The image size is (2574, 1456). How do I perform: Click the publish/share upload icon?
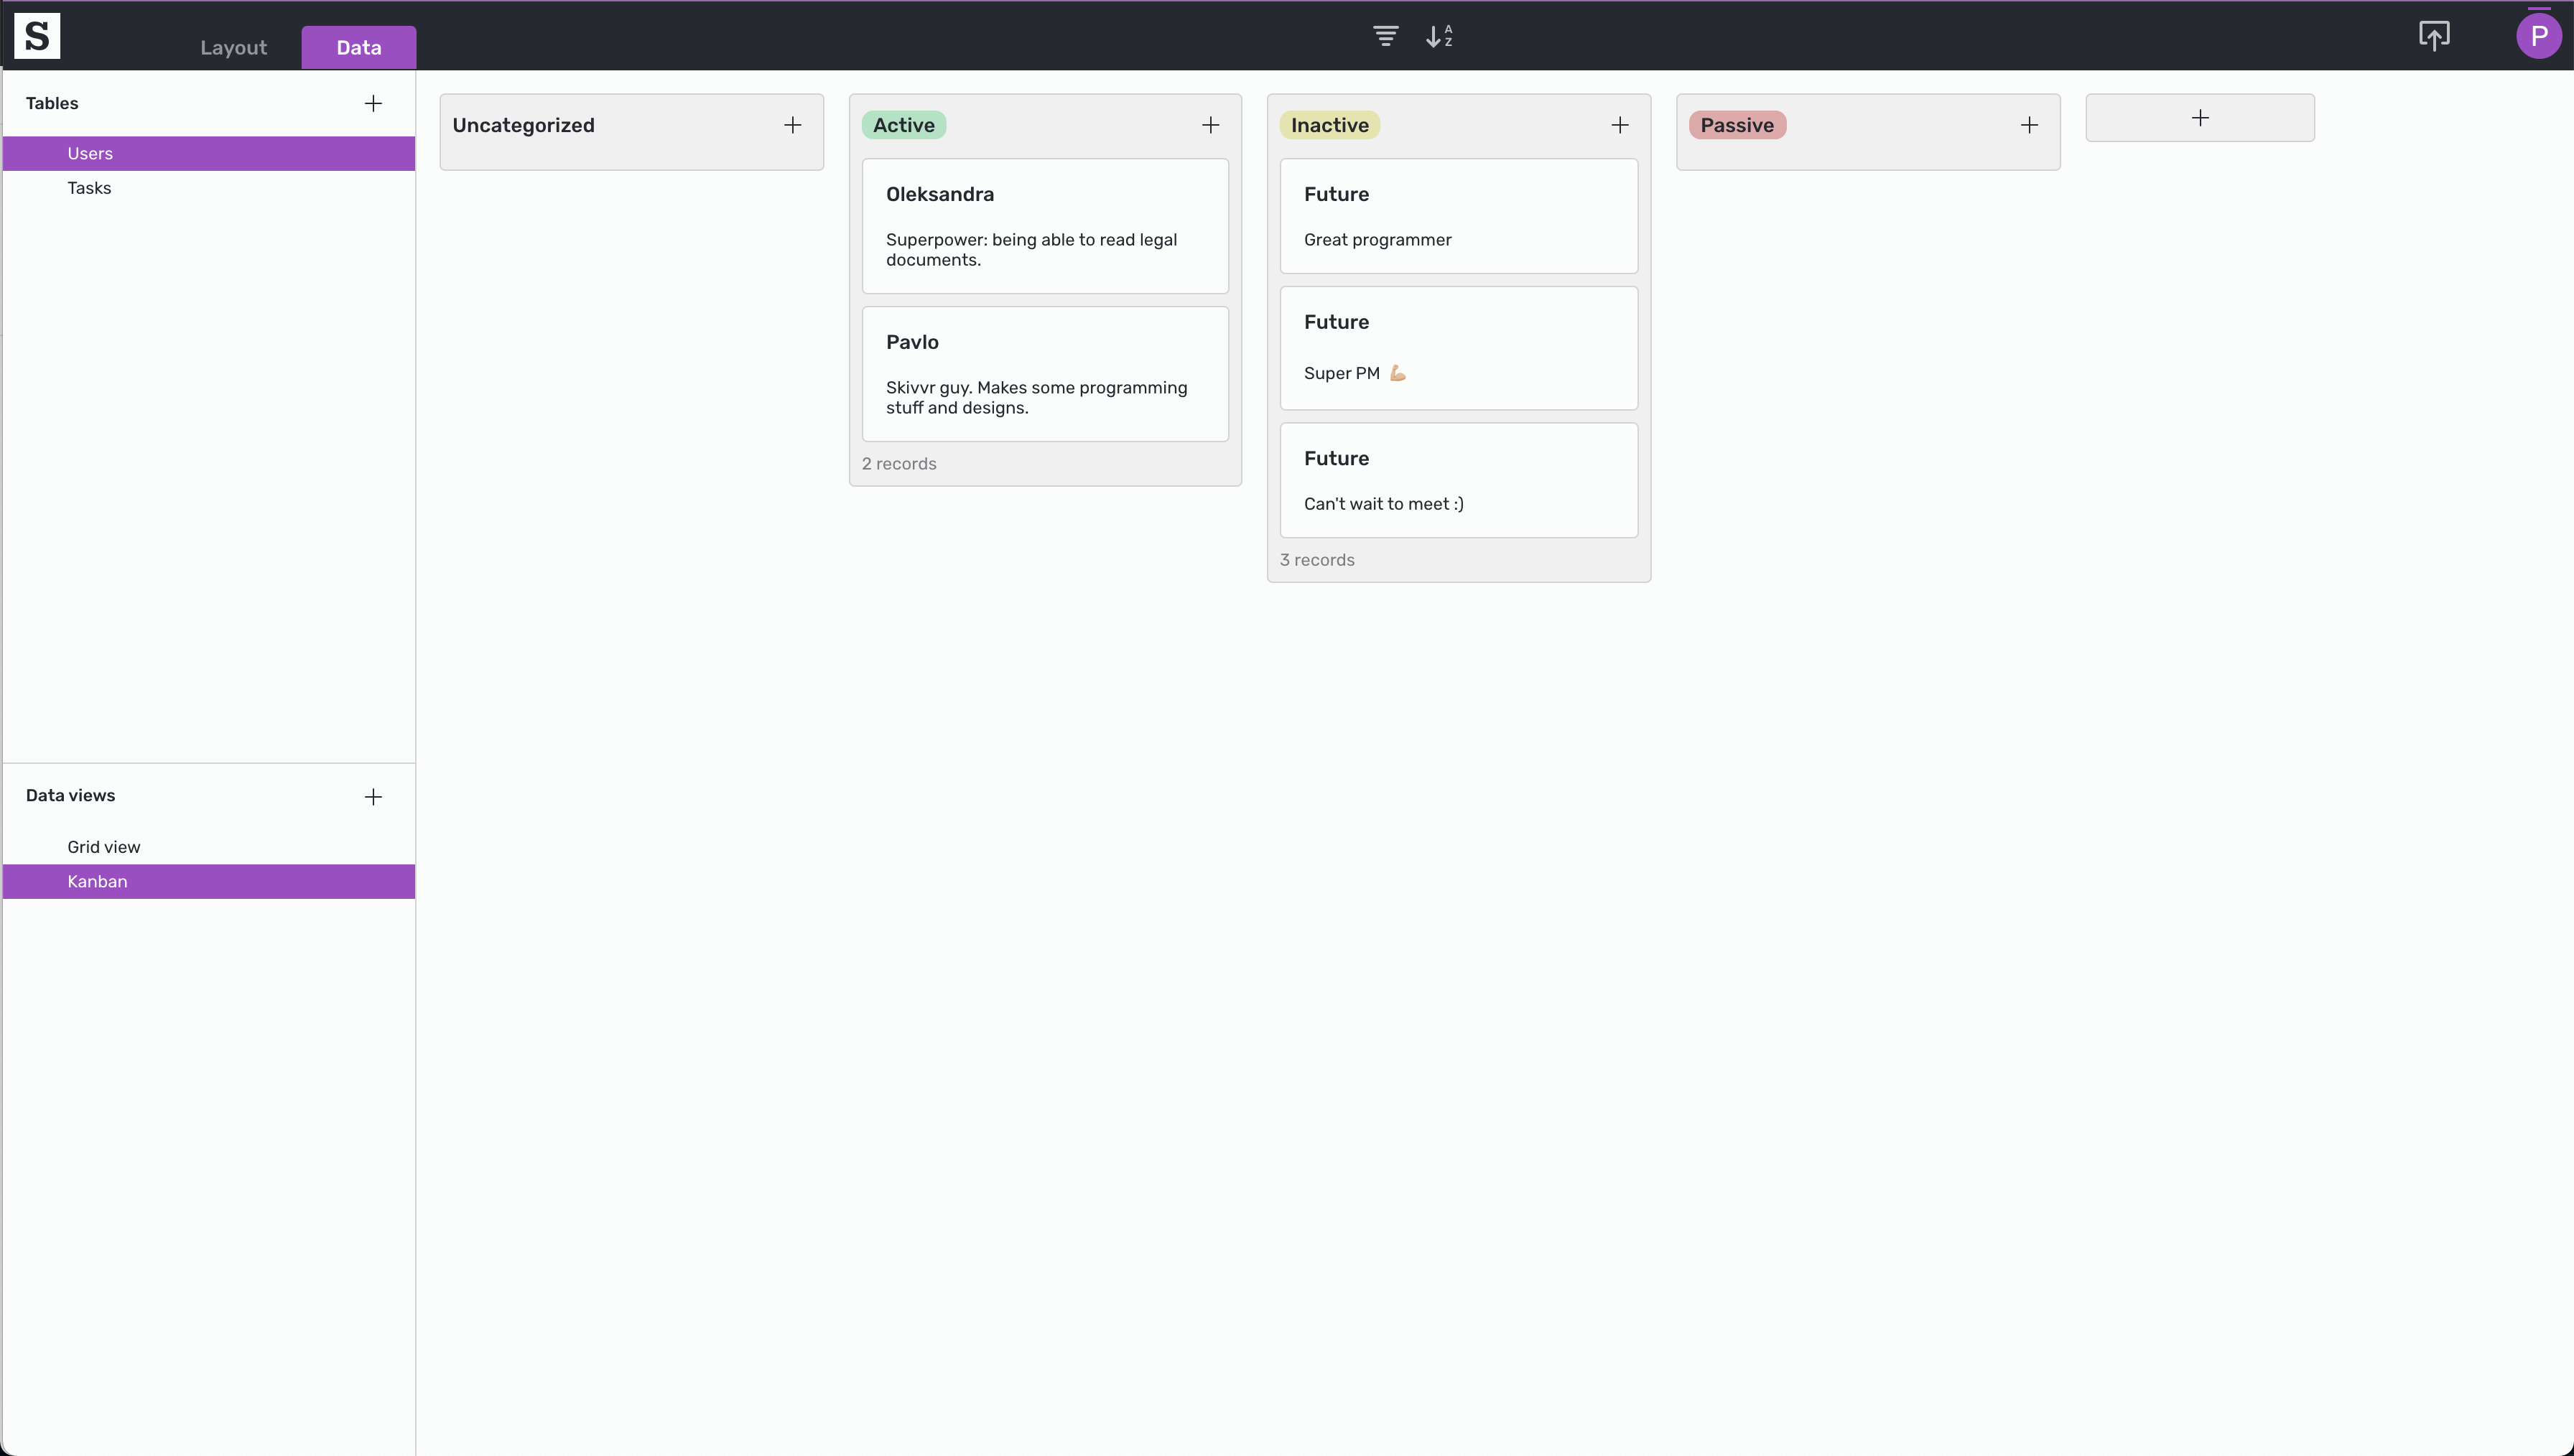click(2433, 36)
